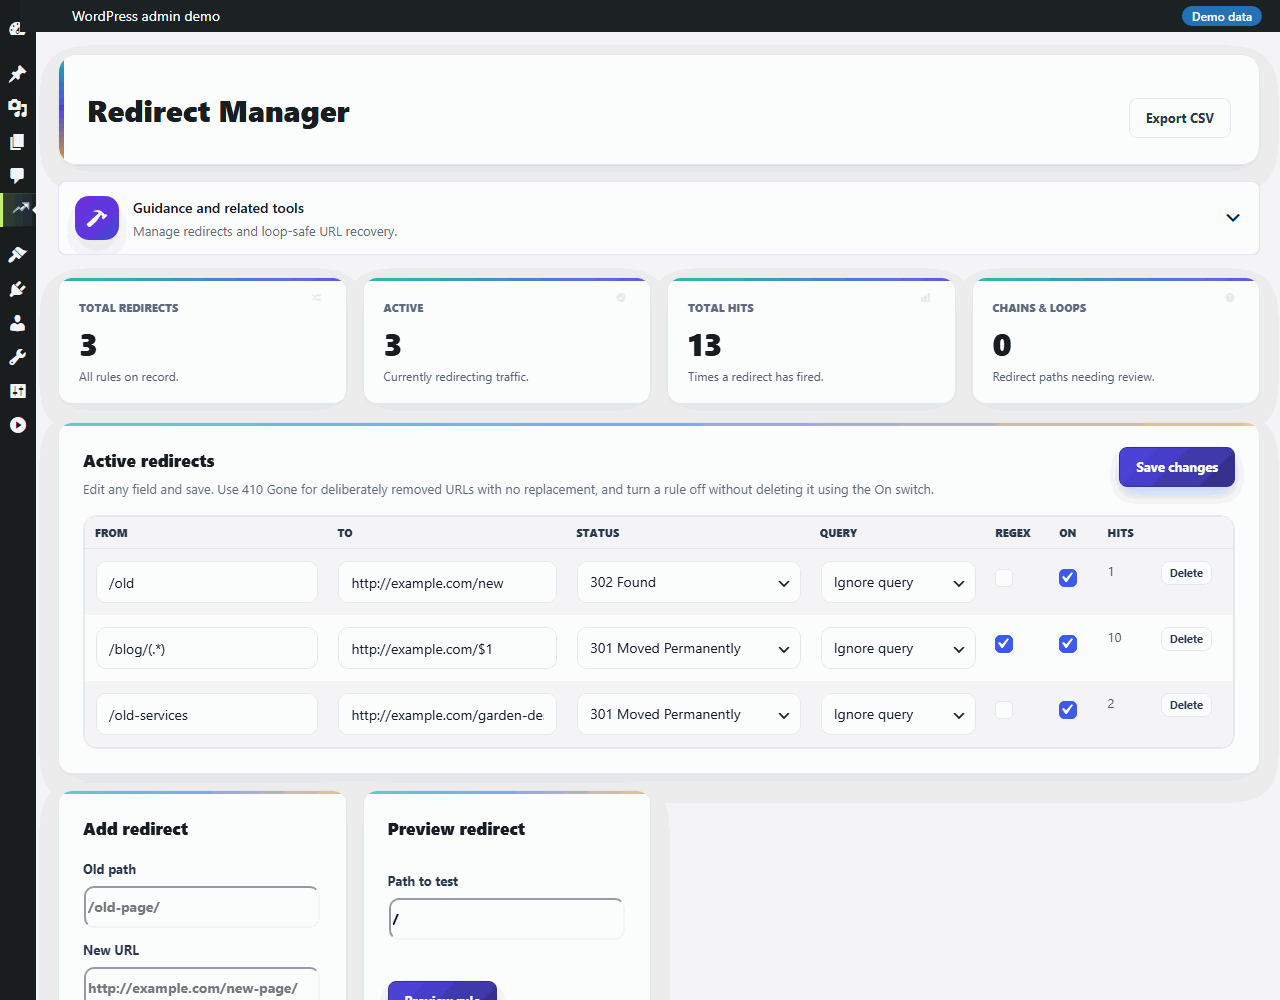Click Save changes button
The width and height of the screenshot is (1280, 1000).
coord(1177,467)
